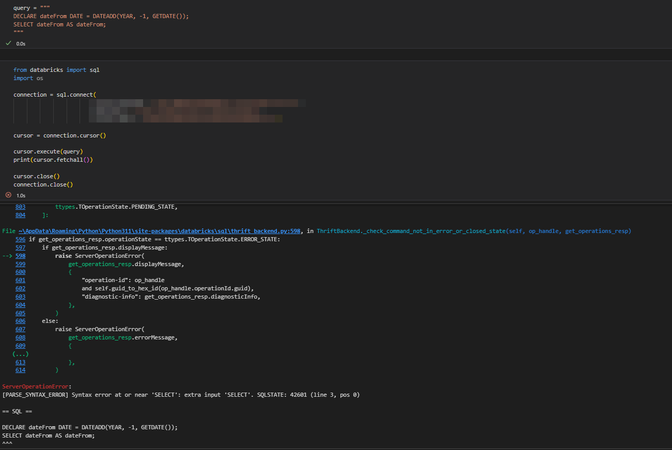Image resolution: width=672 pixels, height=450 pixels.
Task: Select line number 603 link
Action: click(20, 206)
